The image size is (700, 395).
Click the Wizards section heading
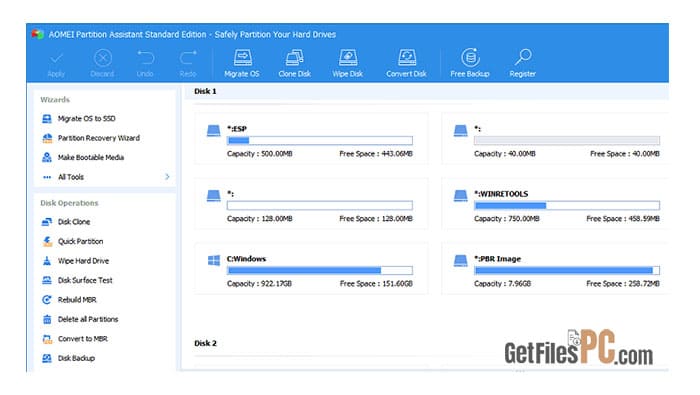coord(55,100)
